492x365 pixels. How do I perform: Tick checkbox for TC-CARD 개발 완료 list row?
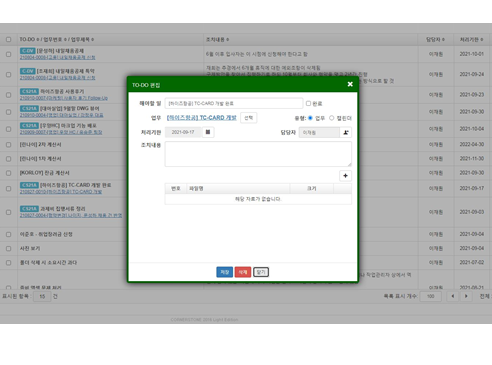[x=9, y=189]
